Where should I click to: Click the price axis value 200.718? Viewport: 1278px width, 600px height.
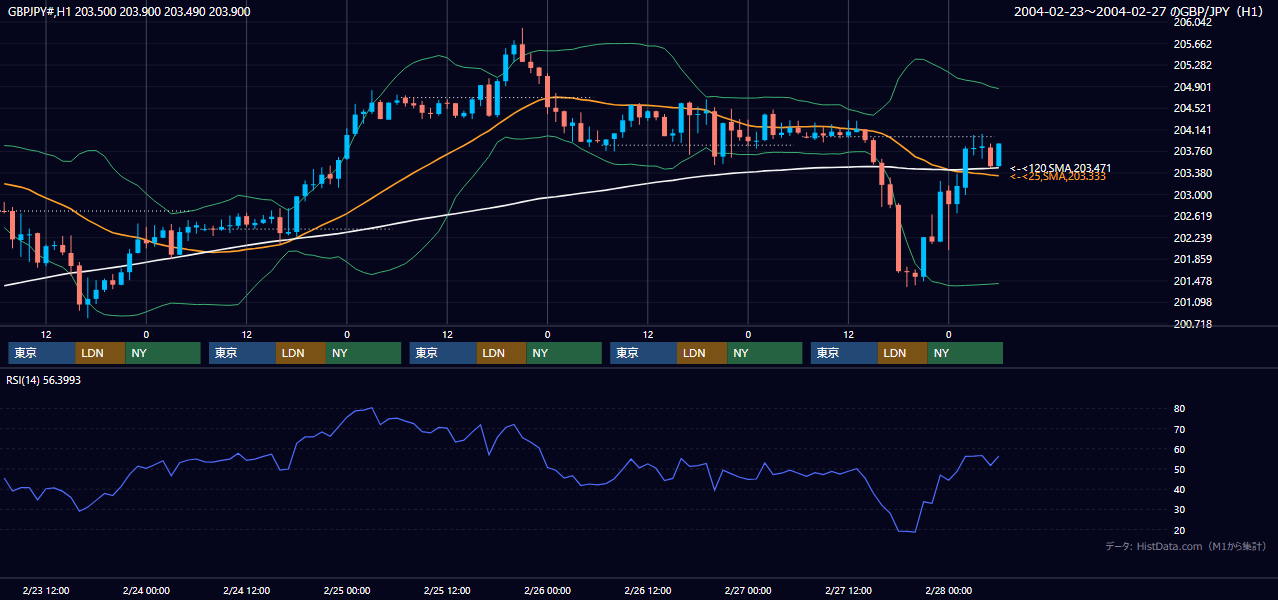coord(1192,324)
